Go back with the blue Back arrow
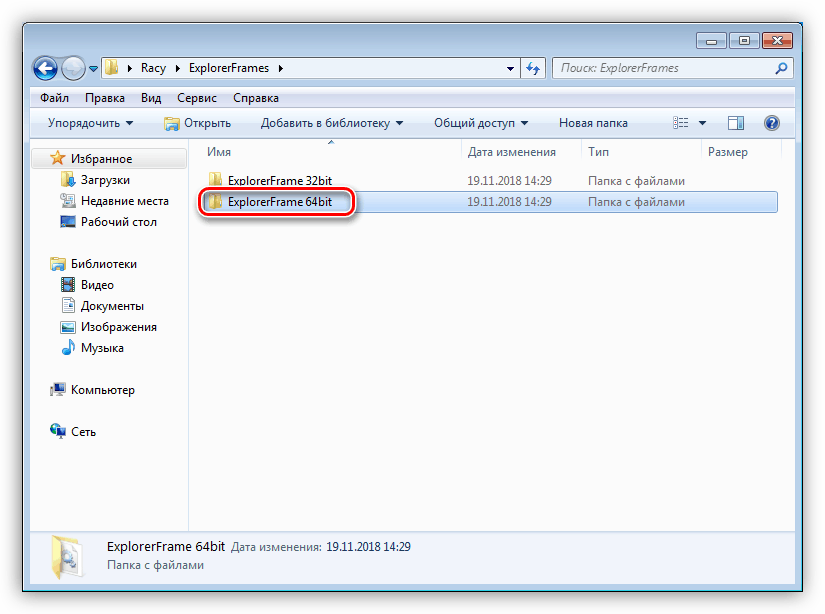 (45, 68)
